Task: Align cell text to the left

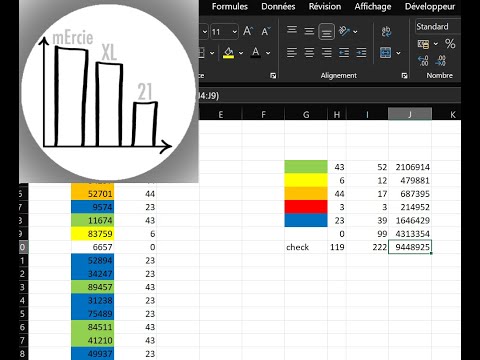Action: [292, 52]
